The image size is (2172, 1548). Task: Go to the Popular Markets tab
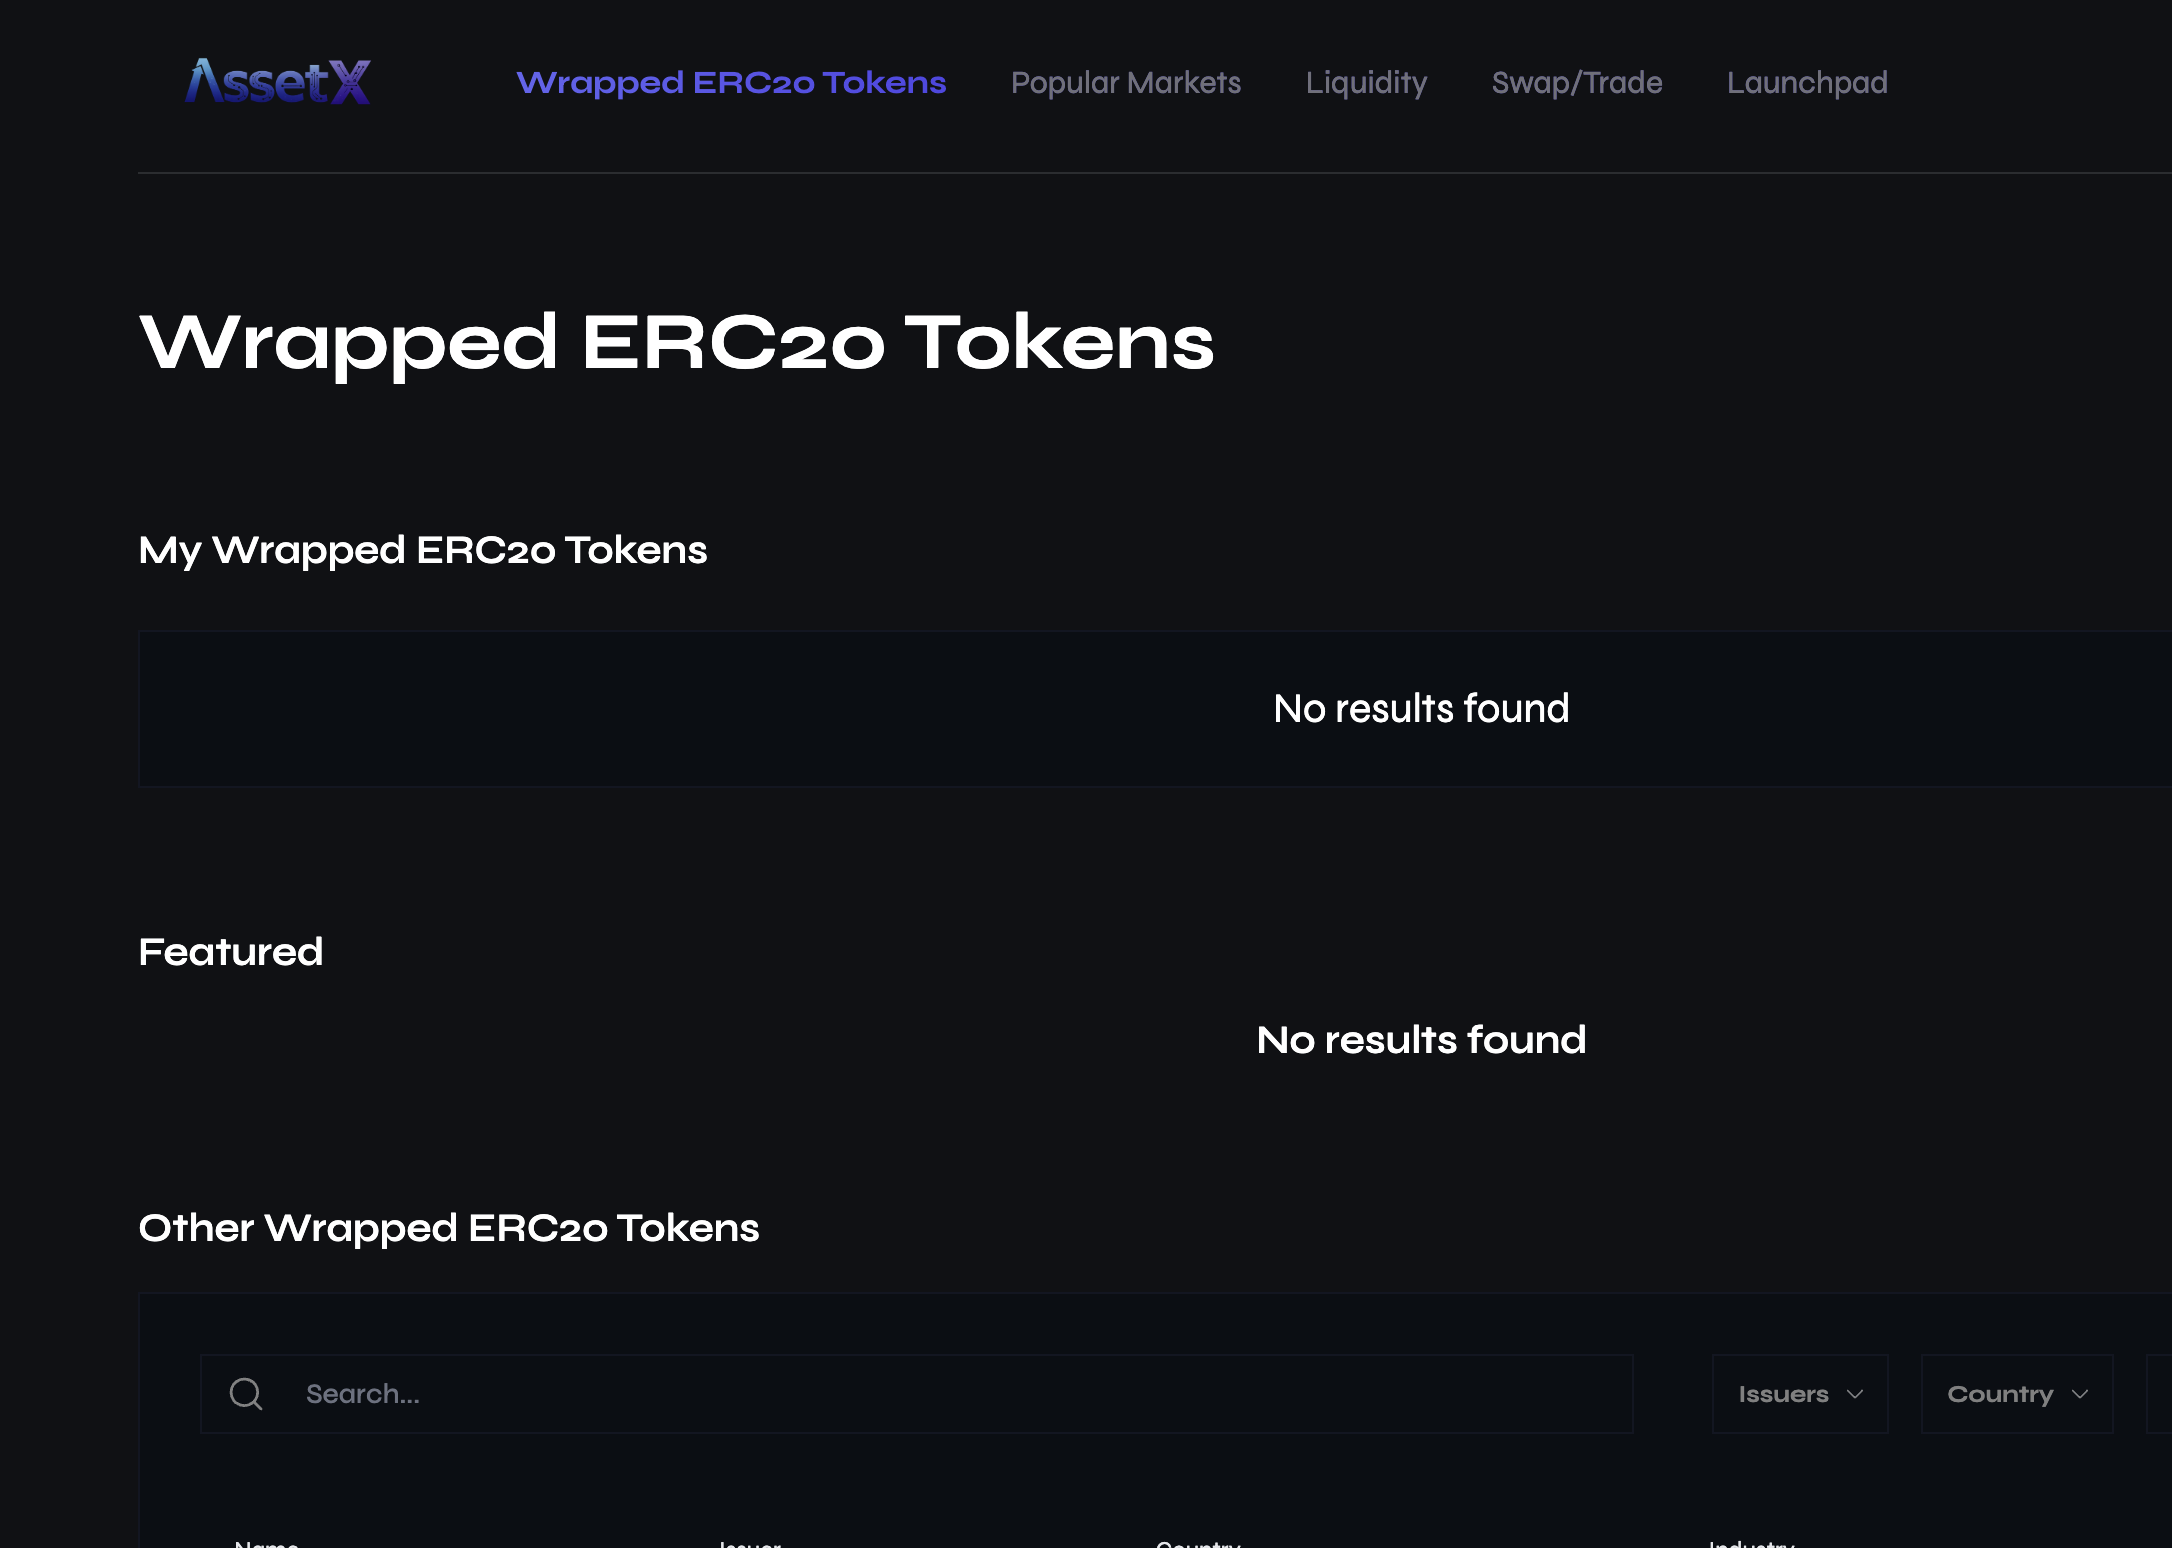click(1125, 82)
